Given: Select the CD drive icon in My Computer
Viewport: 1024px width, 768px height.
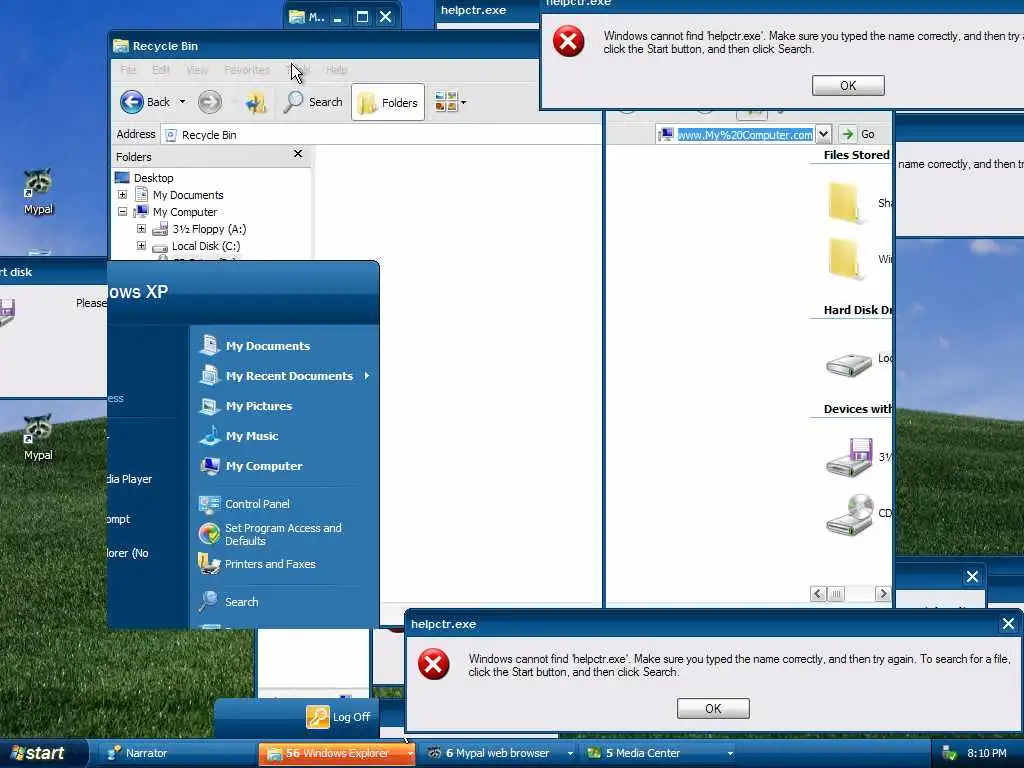Looking at the screenshot, I should click(850, 515).
